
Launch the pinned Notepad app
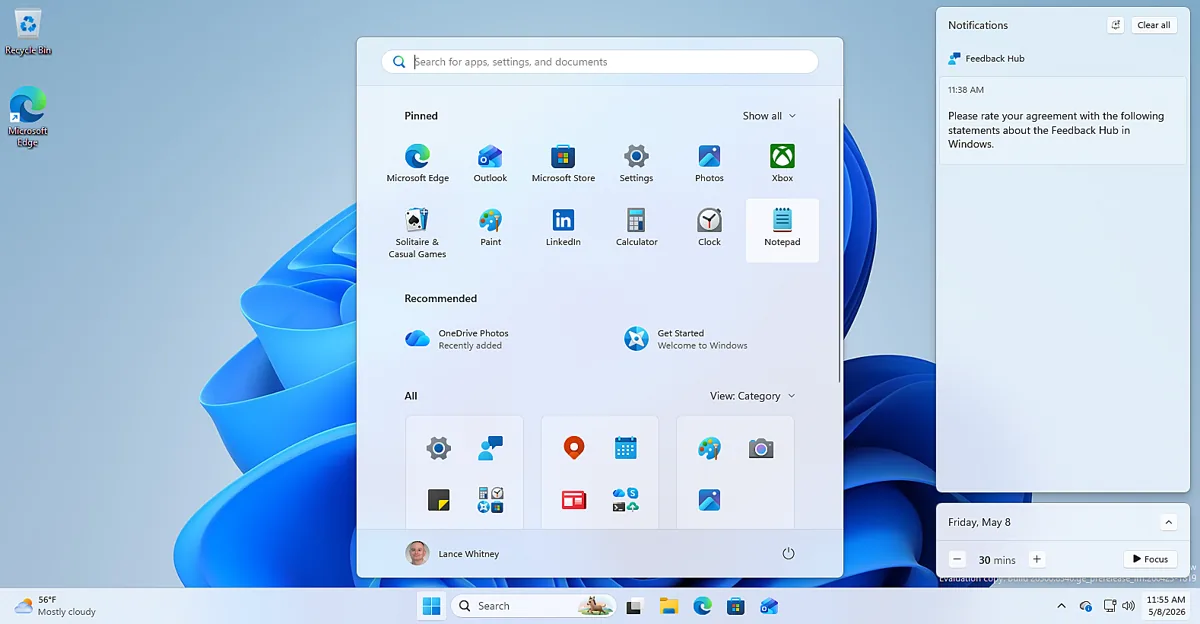(x=782, y=230)
